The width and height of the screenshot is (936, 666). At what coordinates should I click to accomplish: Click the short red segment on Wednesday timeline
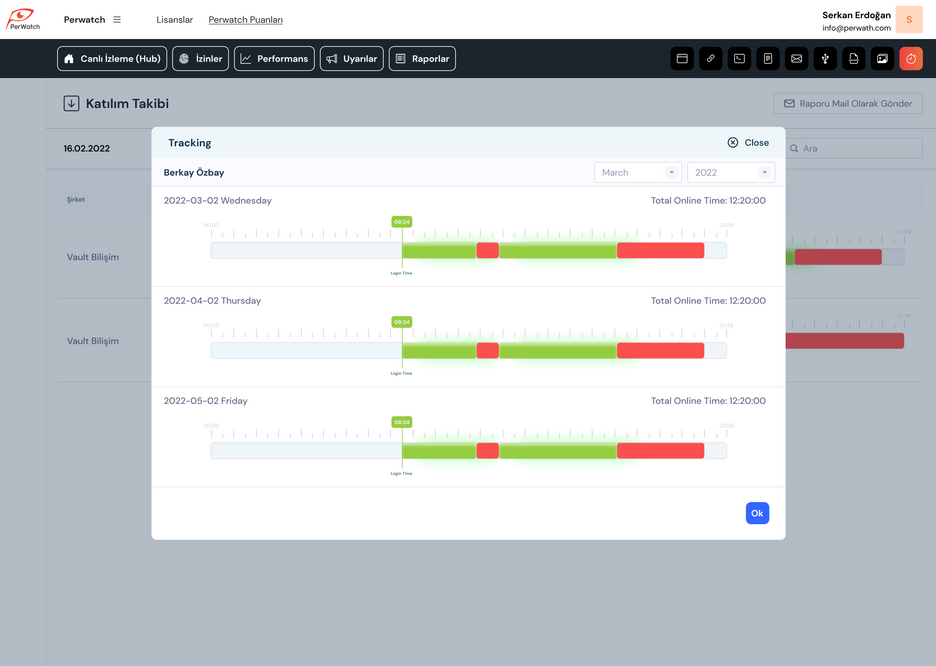488,251
